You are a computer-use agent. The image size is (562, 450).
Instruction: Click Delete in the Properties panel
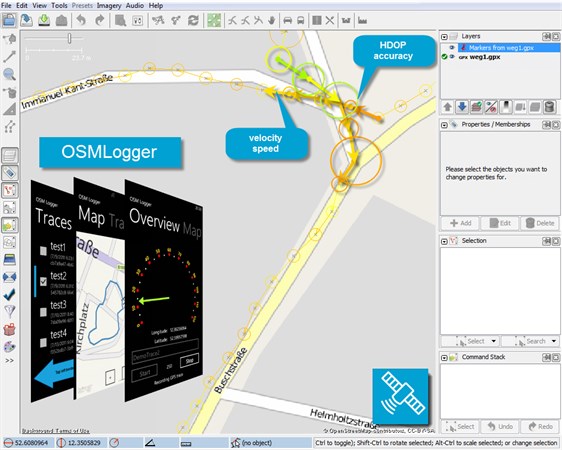[x=540, y=223]
